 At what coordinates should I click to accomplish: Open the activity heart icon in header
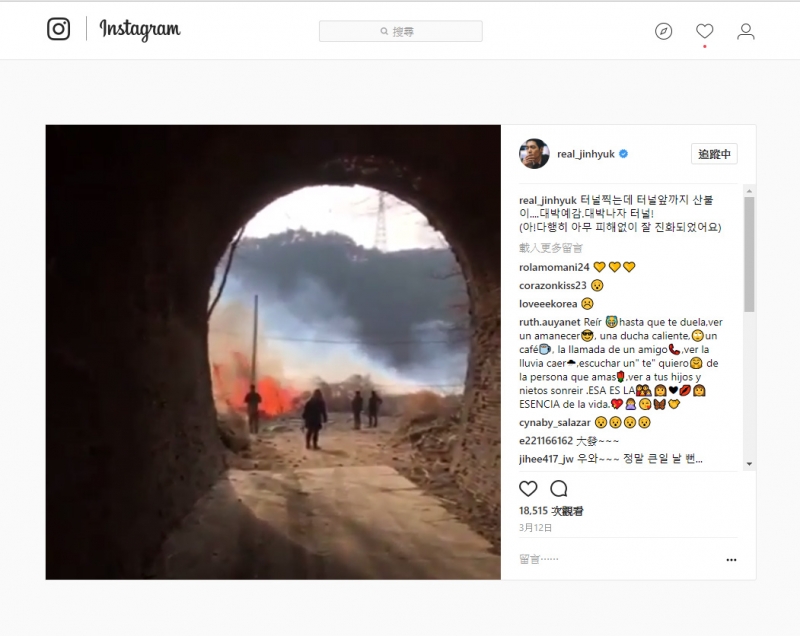(x=705, y=31)
